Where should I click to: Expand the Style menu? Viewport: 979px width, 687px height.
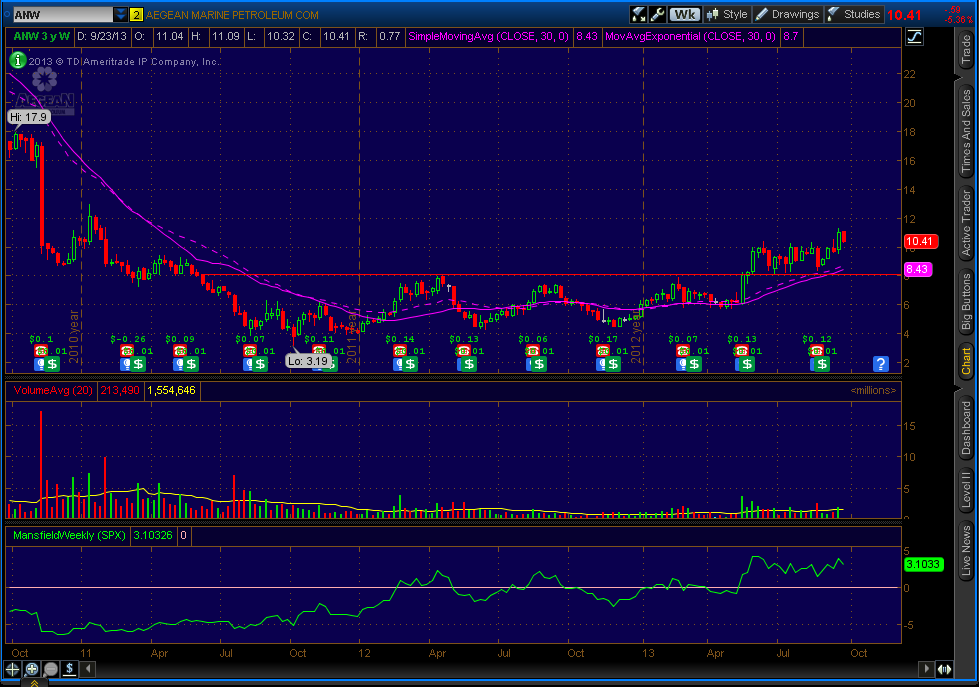(727, 14)
